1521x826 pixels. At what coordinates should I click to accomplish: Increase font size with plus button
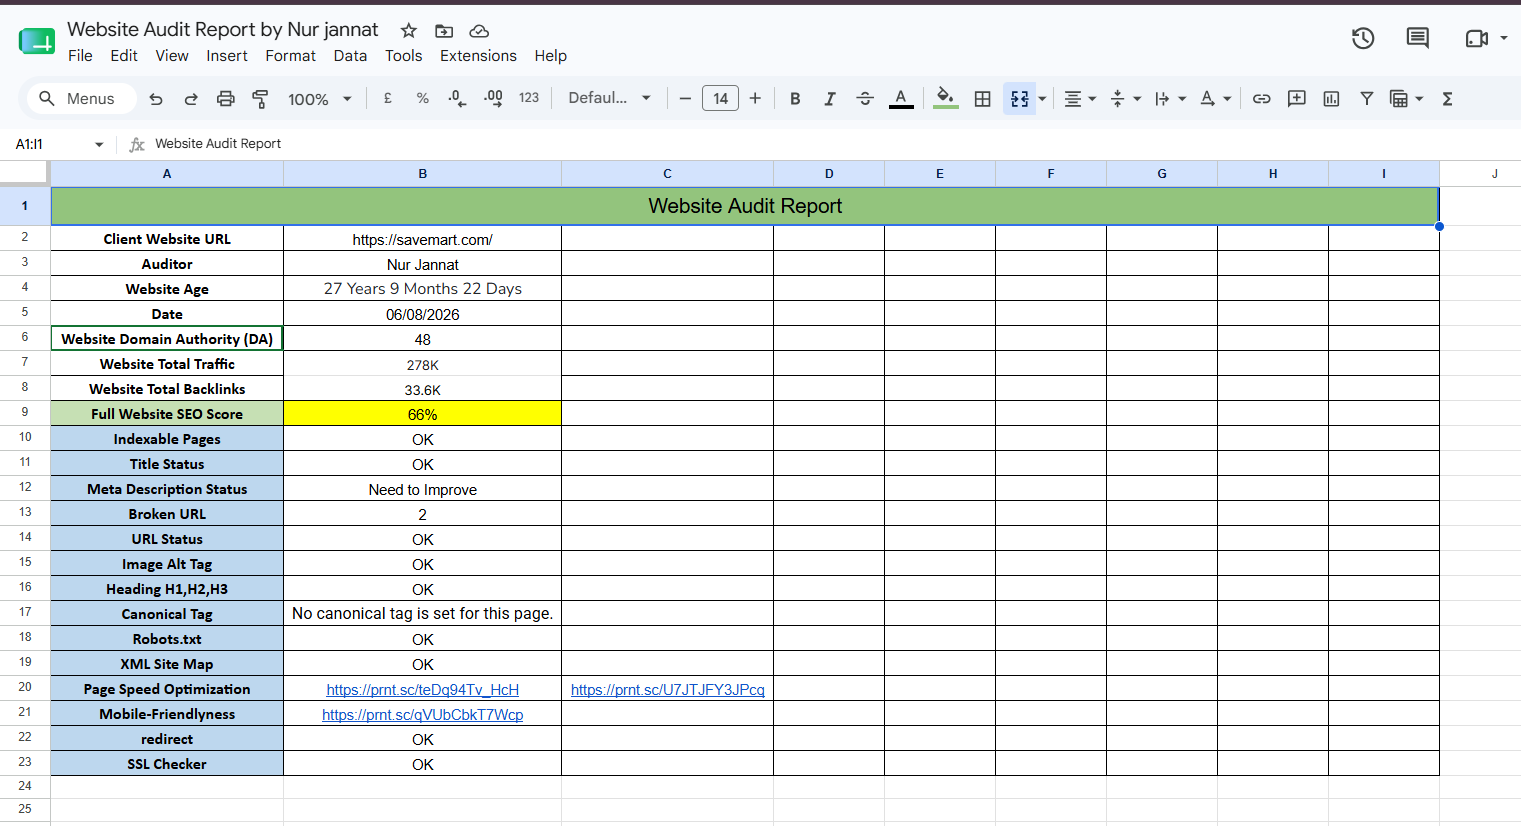pos(755,98)
